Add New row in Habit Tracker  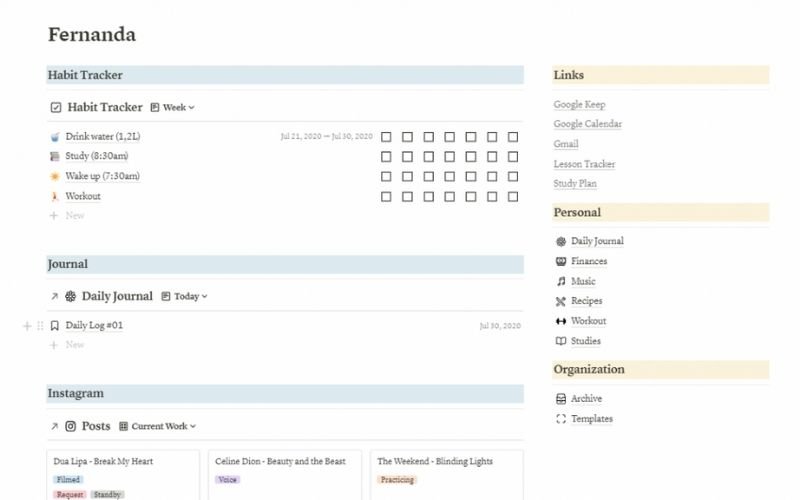coord(67,216)
